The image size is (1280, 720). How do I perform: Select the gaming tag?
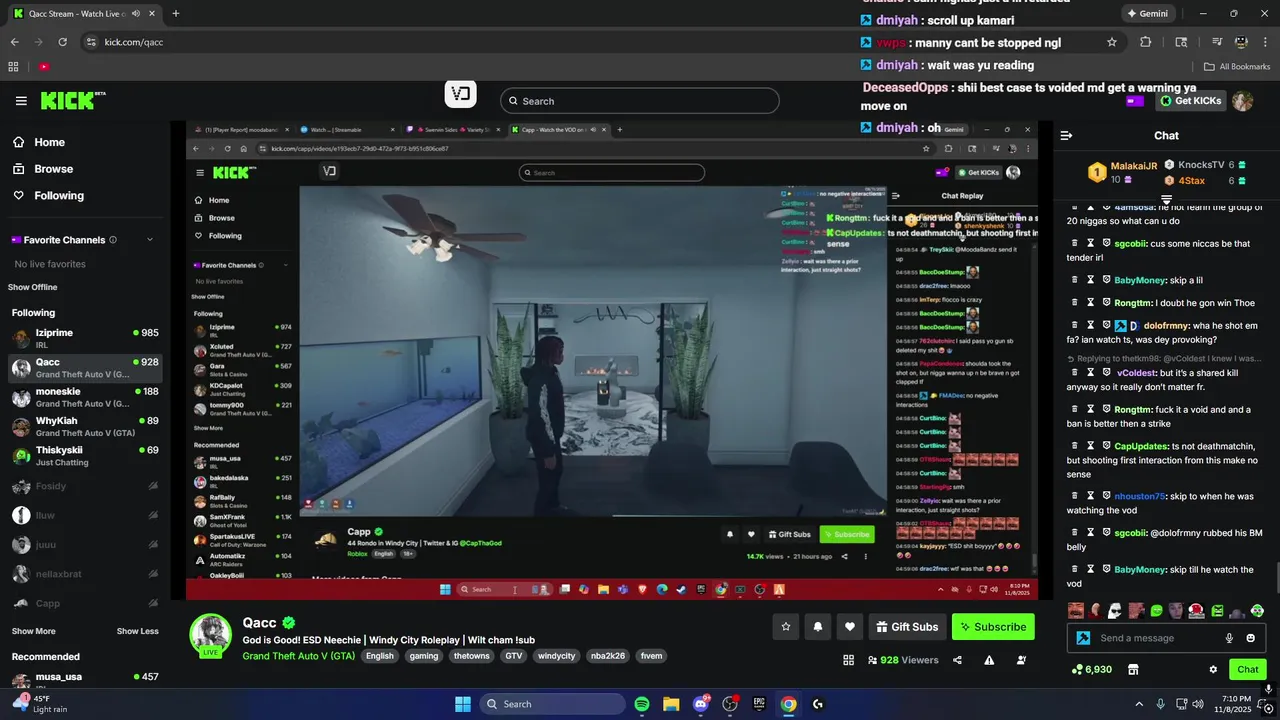(424, 656)
